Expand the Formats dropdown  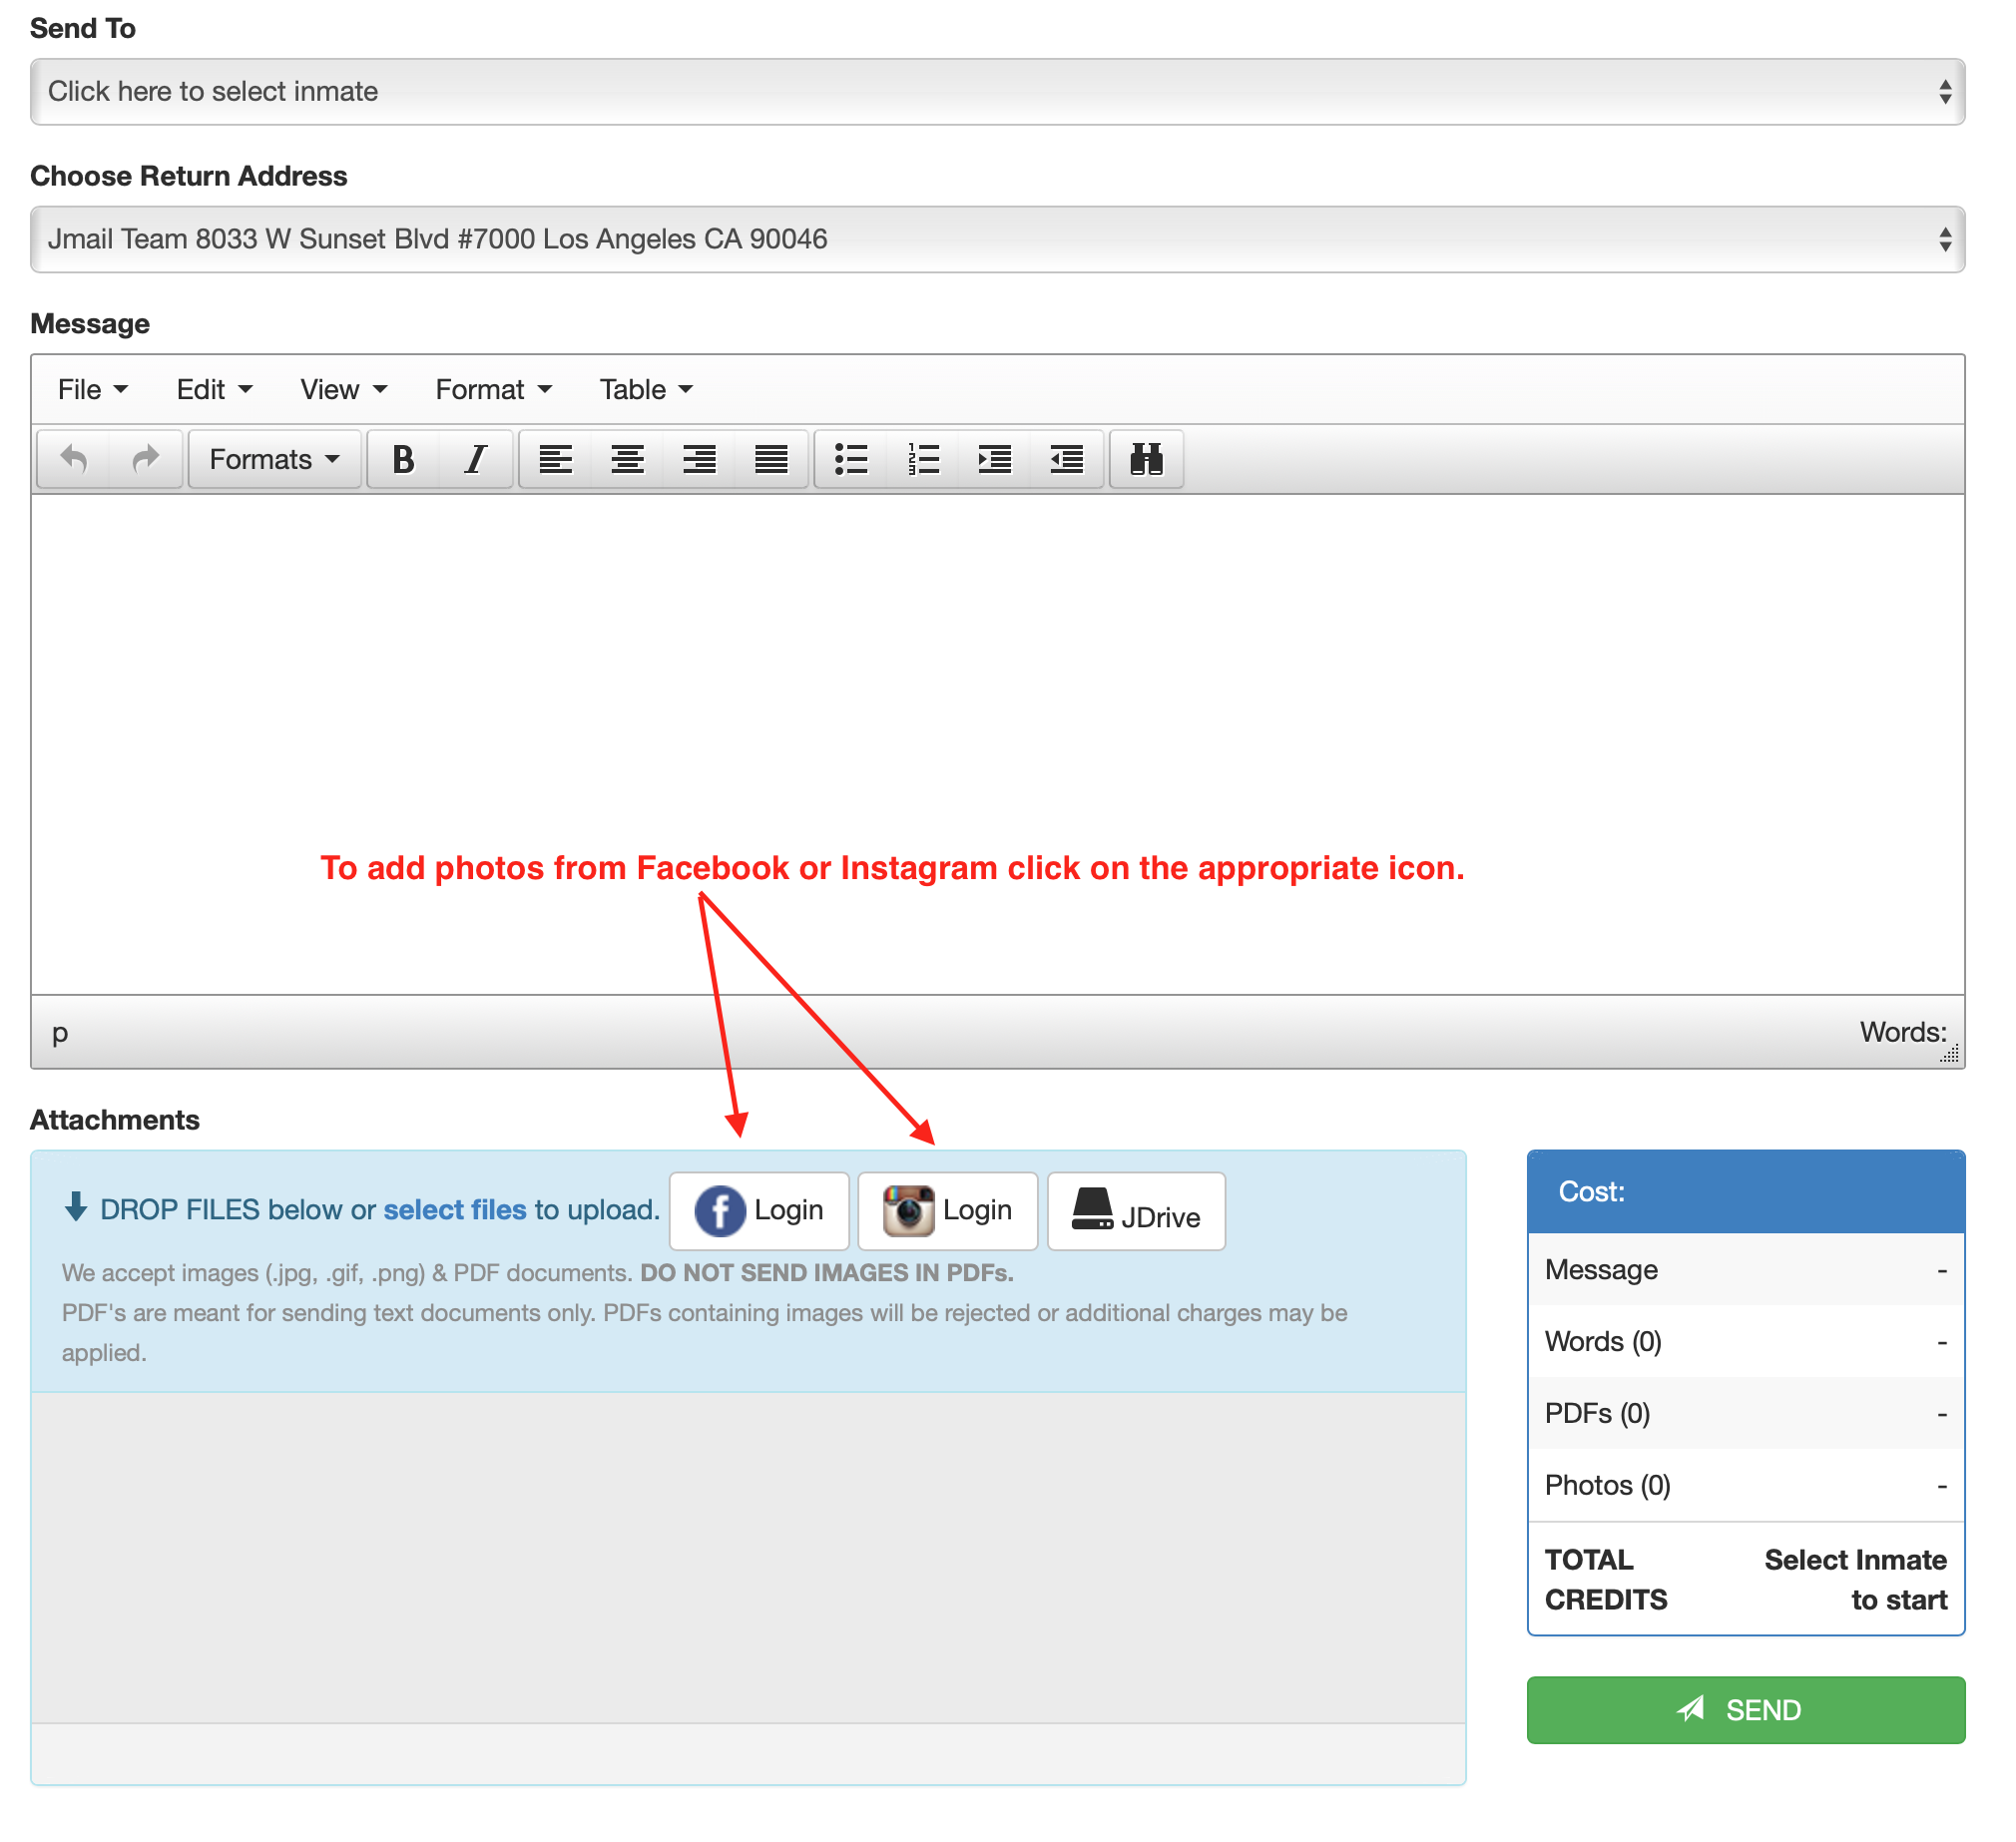click(x=275, y=460)
